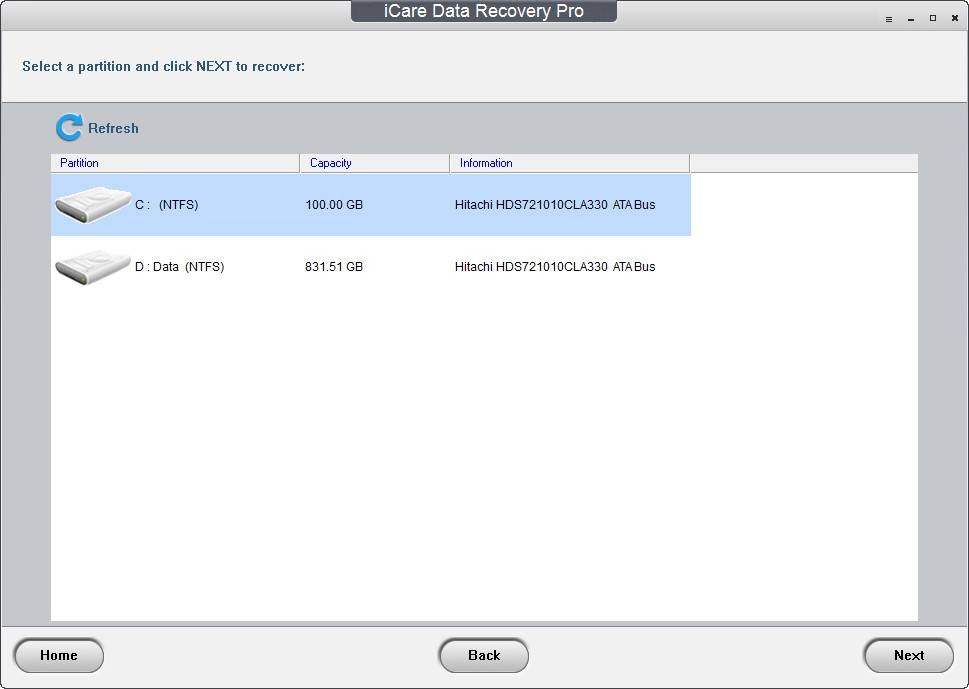Click the Back button
This screenshot has width=969, height=689.
click(484, 655)
